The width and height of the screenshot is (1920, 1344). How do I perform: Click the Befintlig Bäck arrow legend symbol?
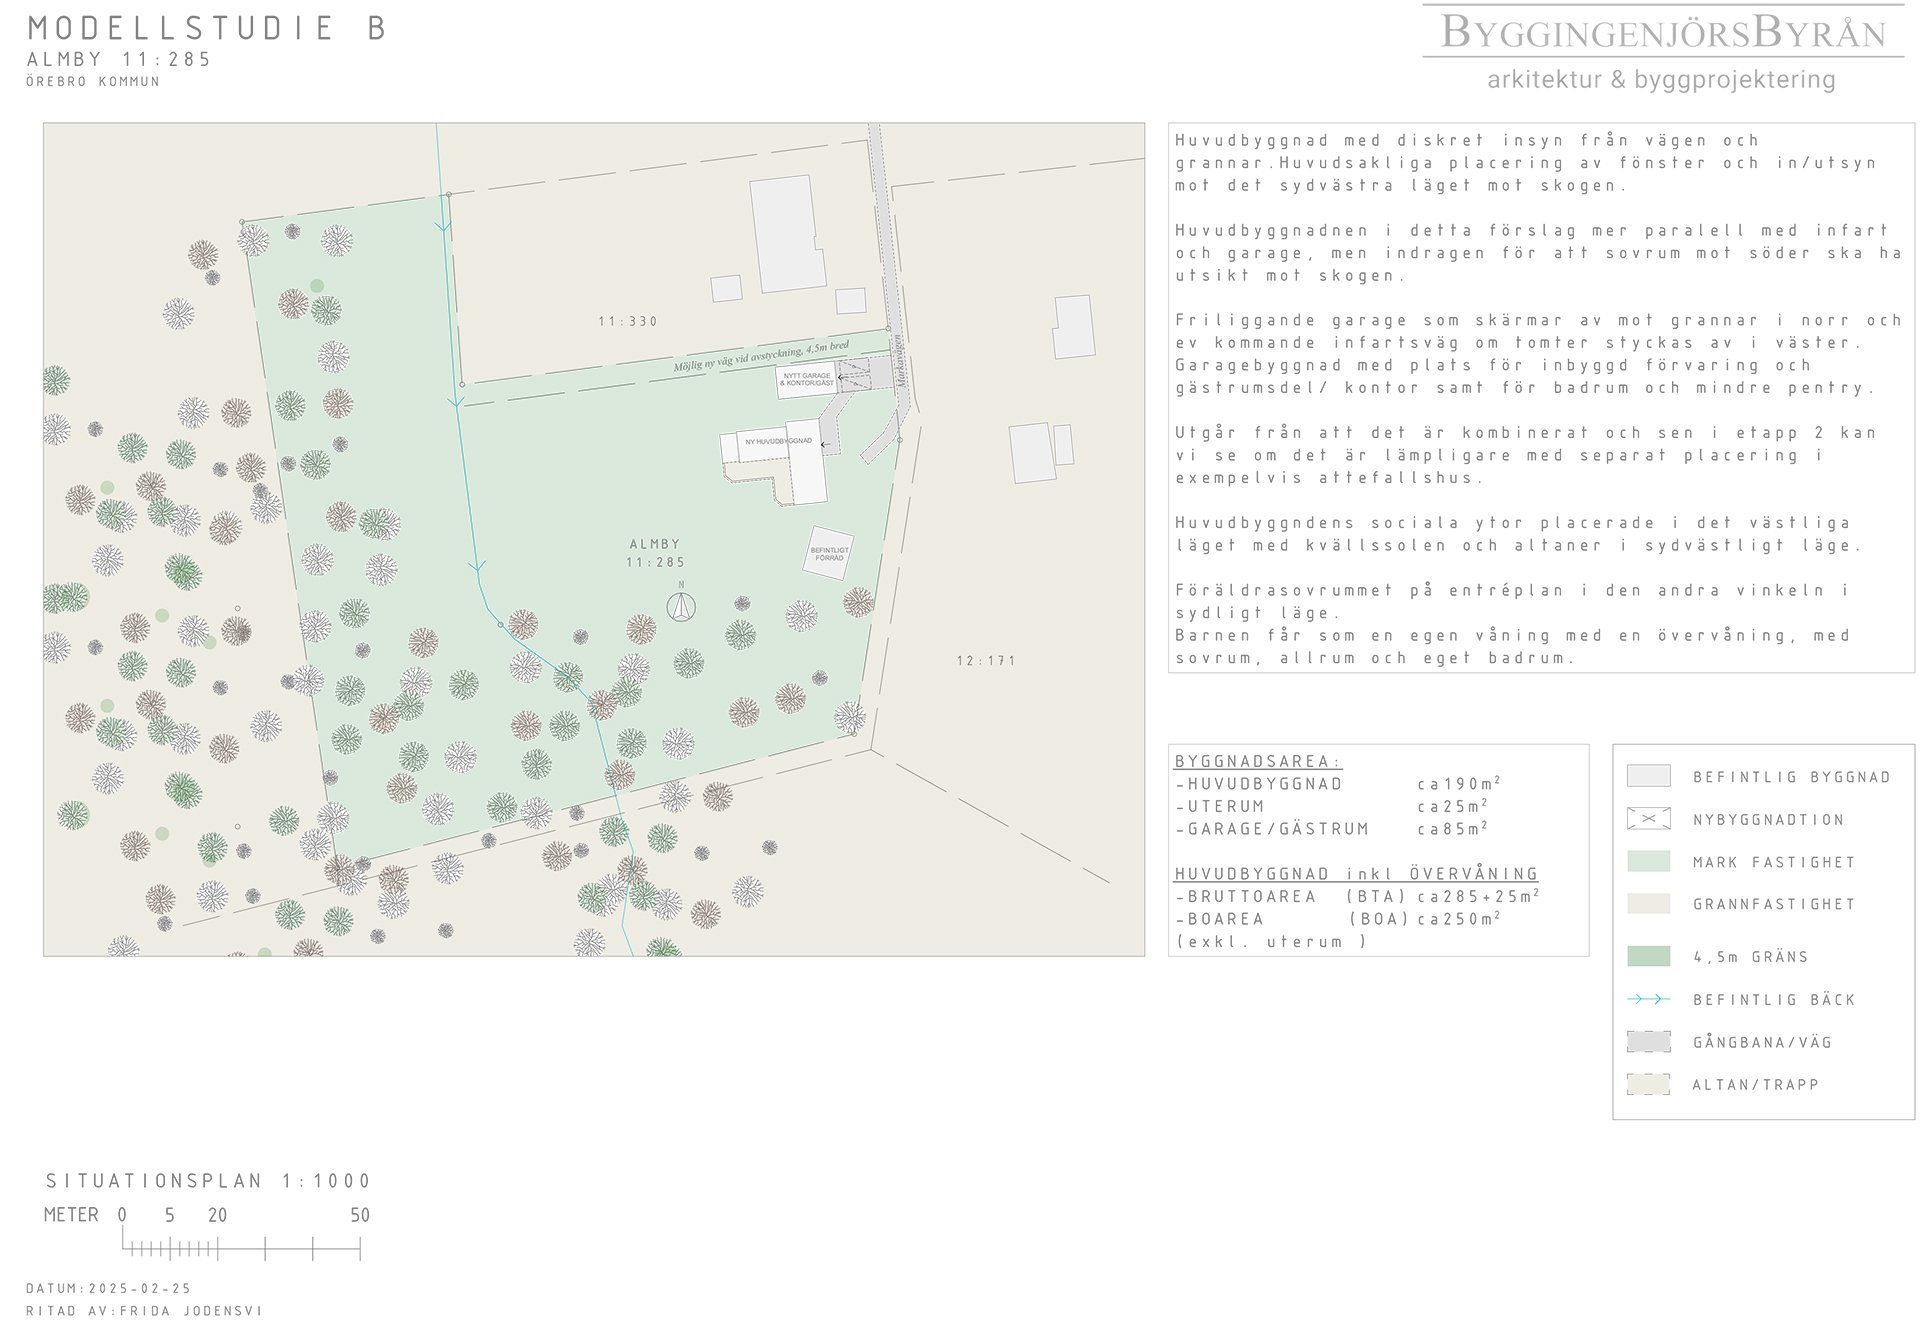point(1648,999)
